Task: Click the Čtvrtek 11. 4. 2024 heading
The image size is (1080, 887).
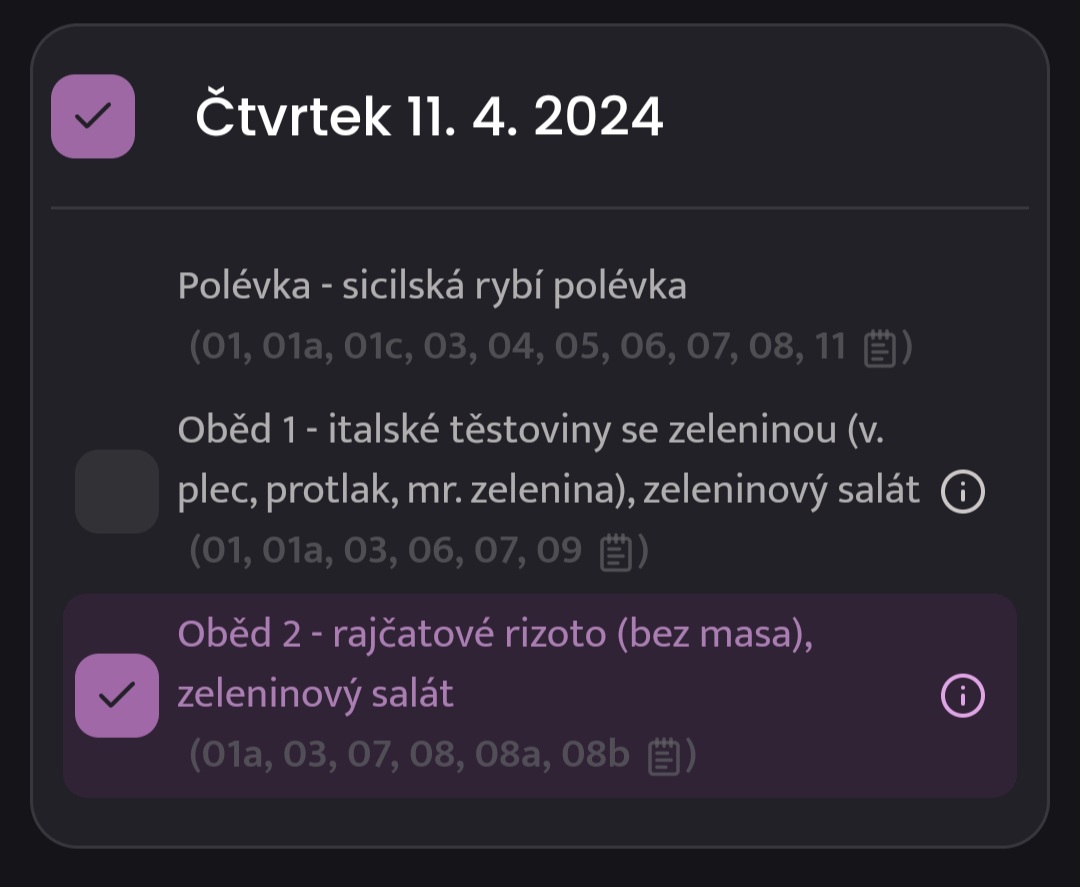Action: pyautogui.click(x=429, y=116)
